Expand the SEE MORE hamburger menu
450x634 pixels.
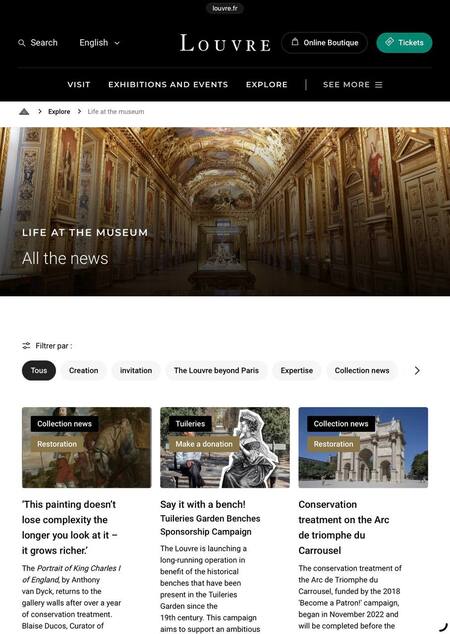tap(353, 85)
